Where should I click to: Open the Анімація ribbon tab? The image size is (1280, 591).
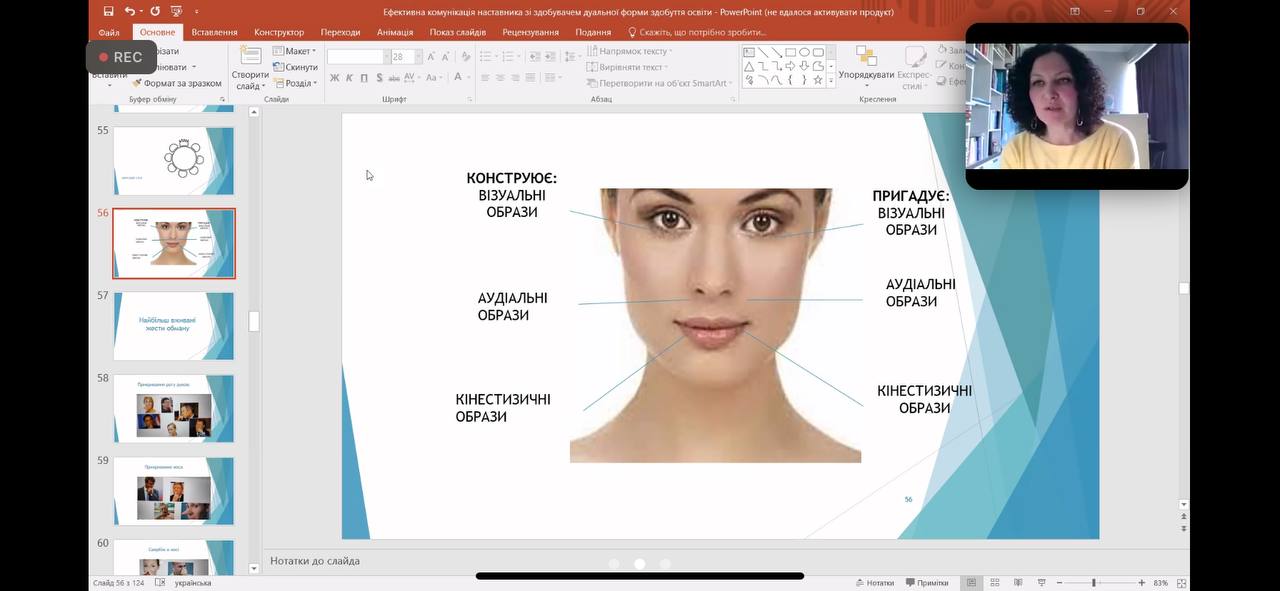[x=395, y=32]
